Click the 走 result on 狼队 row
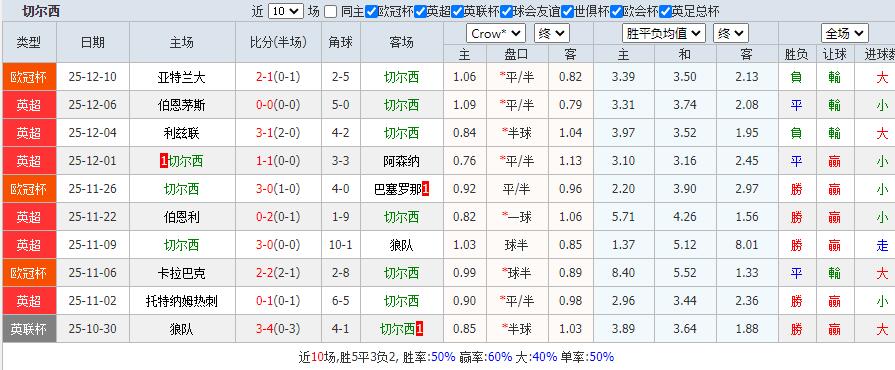The width and height of the screenshot is (895, 370). pyautogui.click(x=882, y=245)
